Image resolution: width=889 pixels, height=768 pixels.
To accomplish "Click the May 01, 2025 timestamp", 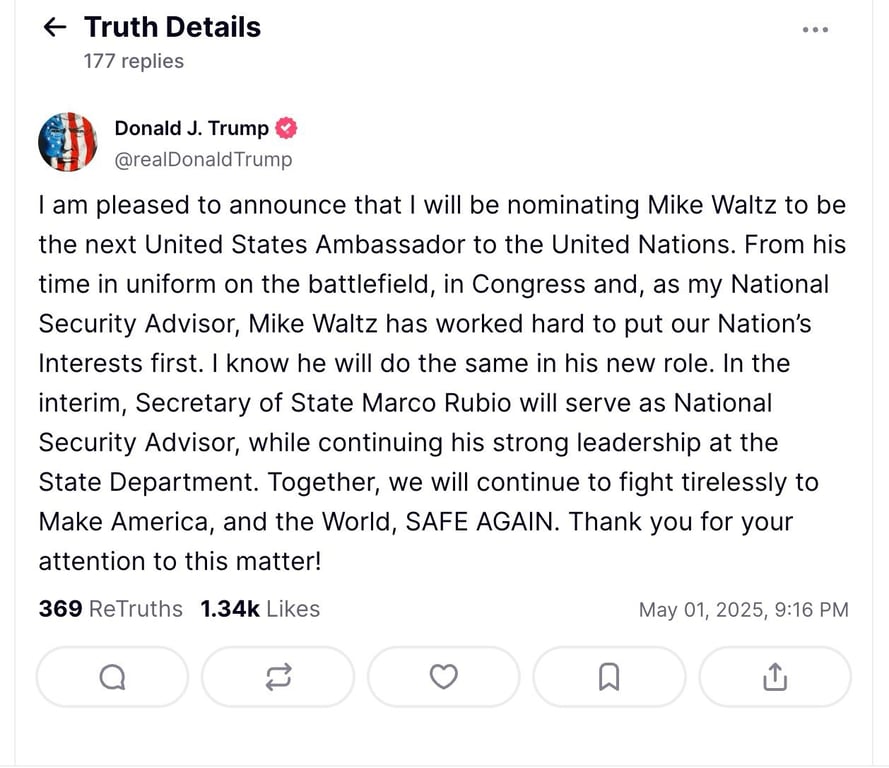I will tap(744, 609).
